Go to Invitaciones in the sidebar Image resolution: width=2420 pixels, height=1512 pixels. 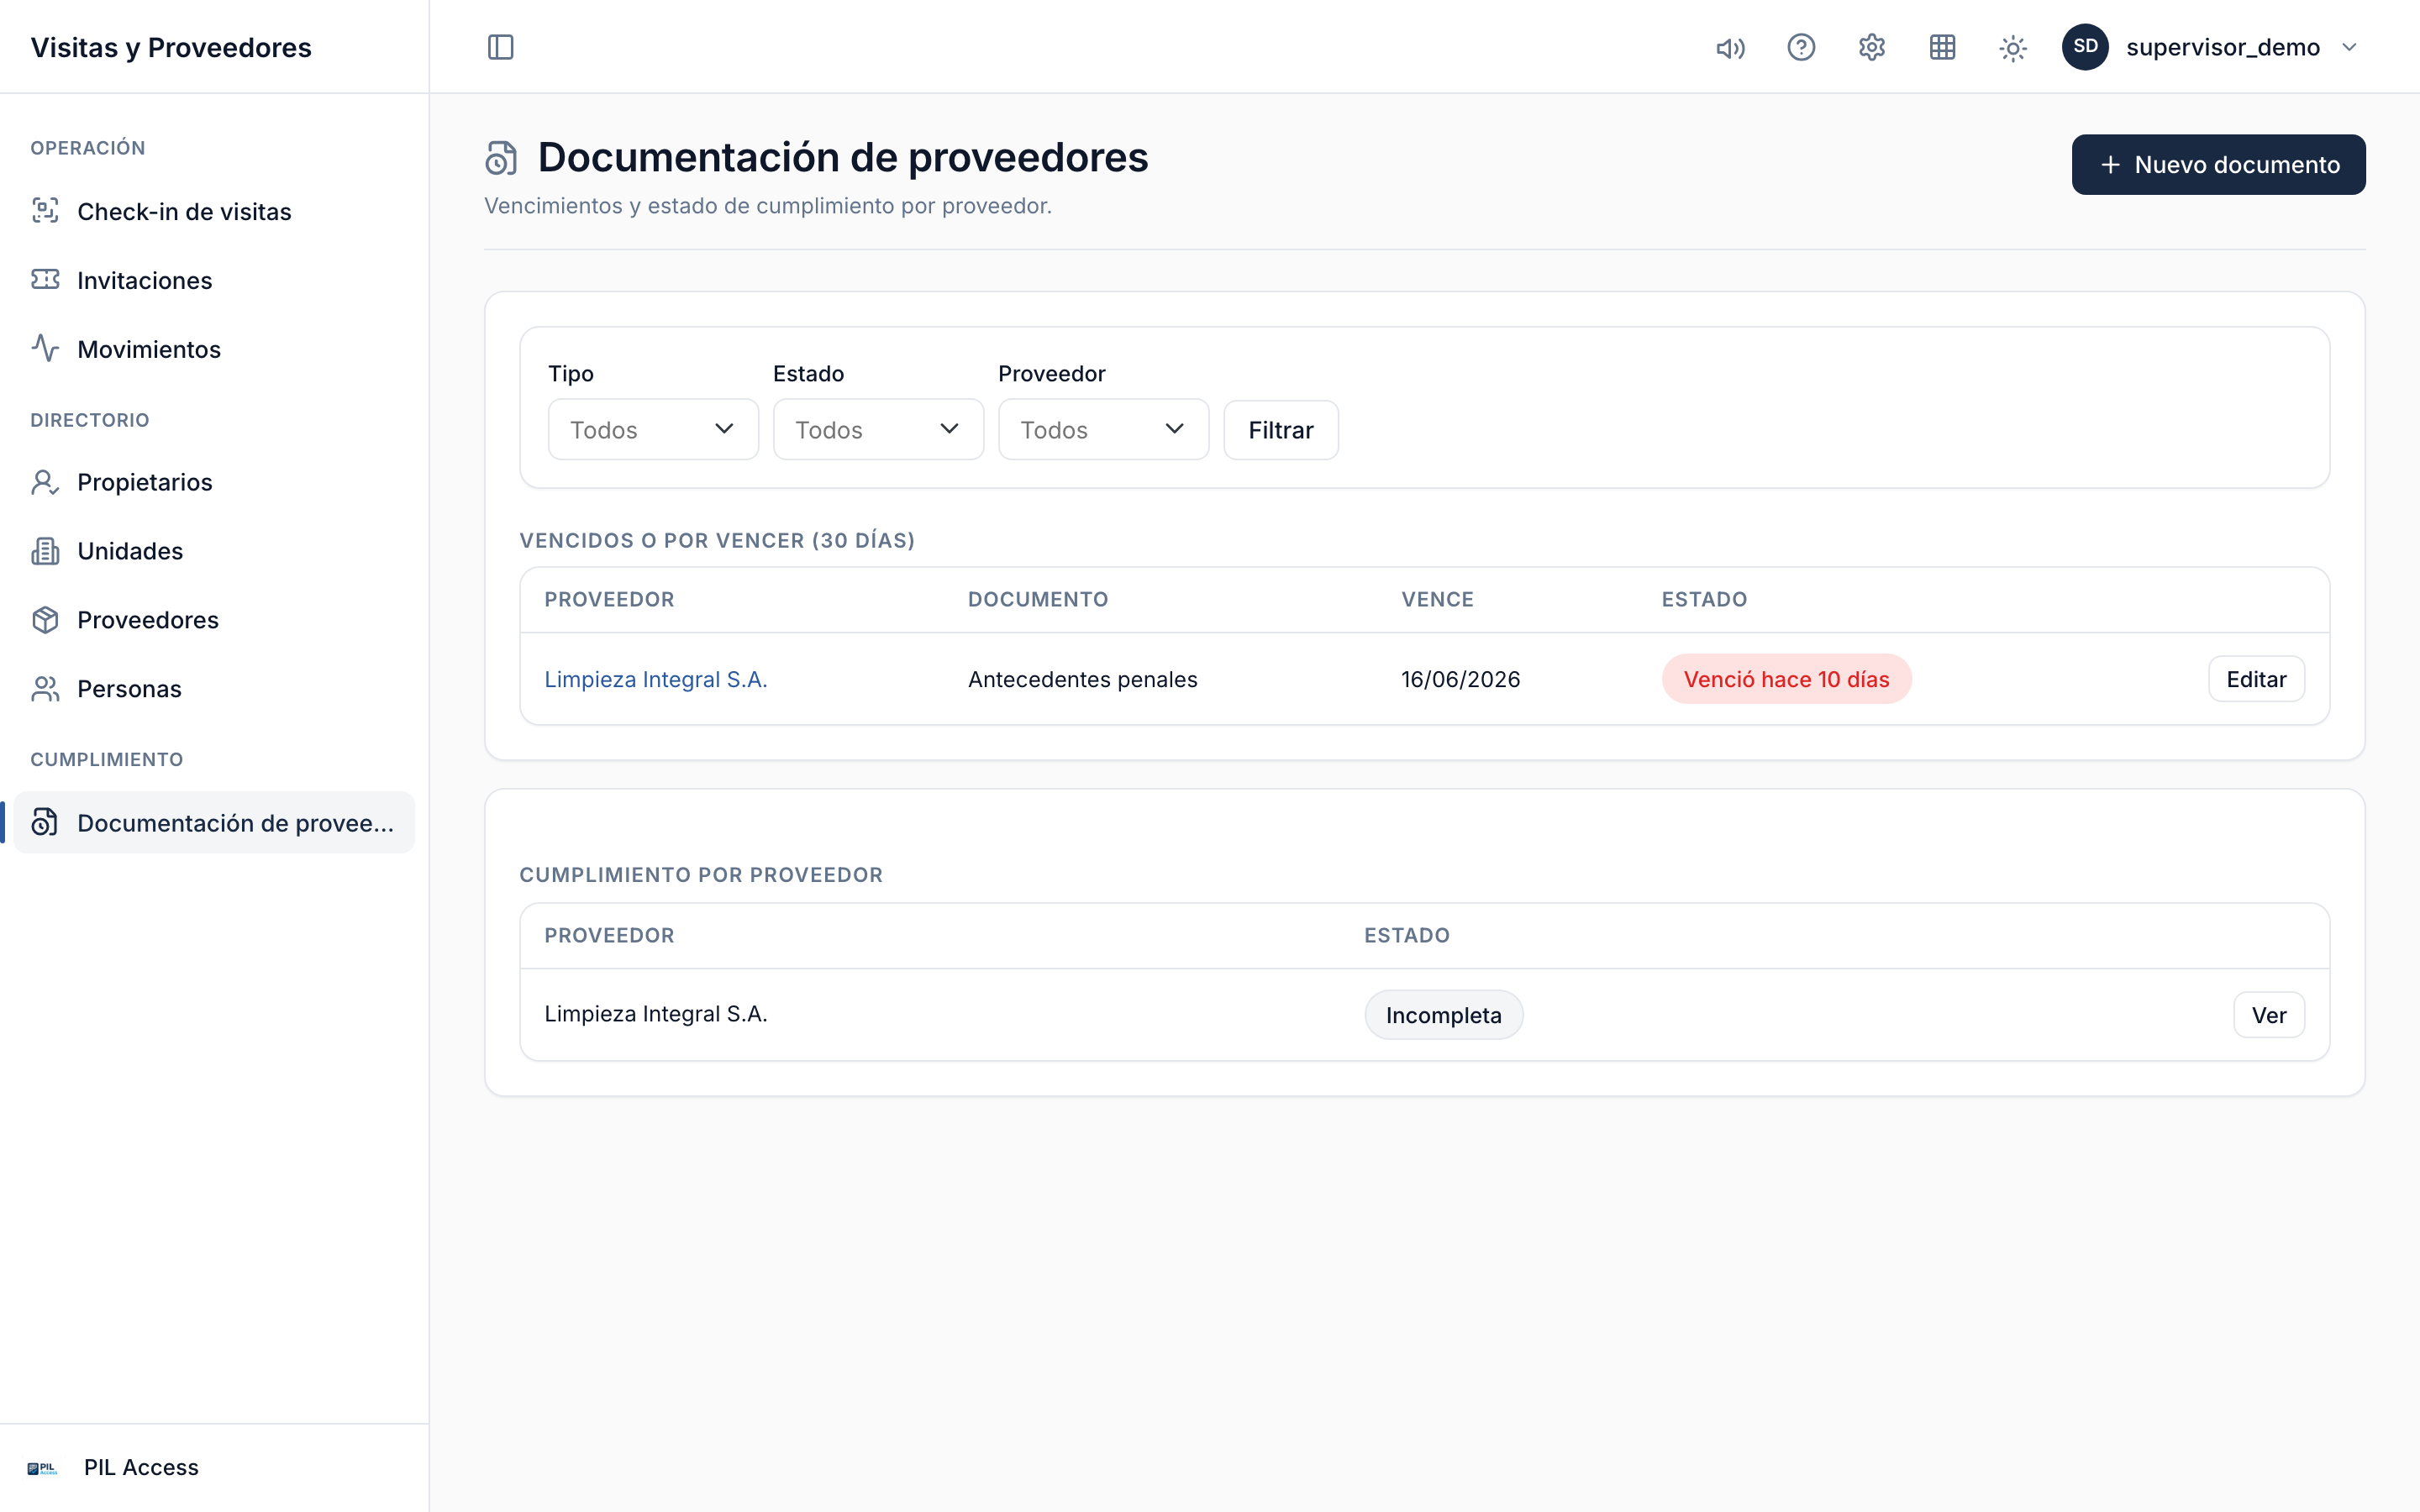coord(214,280)
